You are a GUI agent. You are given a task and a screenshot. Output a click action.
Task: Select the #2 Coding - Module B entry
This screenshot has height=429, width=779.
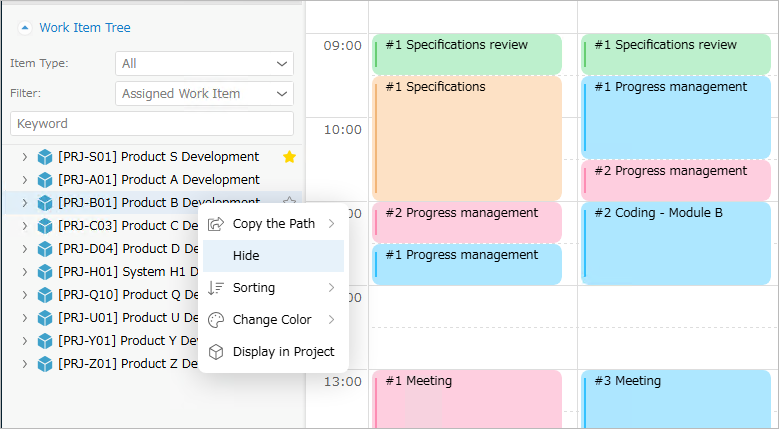point(676,243)
